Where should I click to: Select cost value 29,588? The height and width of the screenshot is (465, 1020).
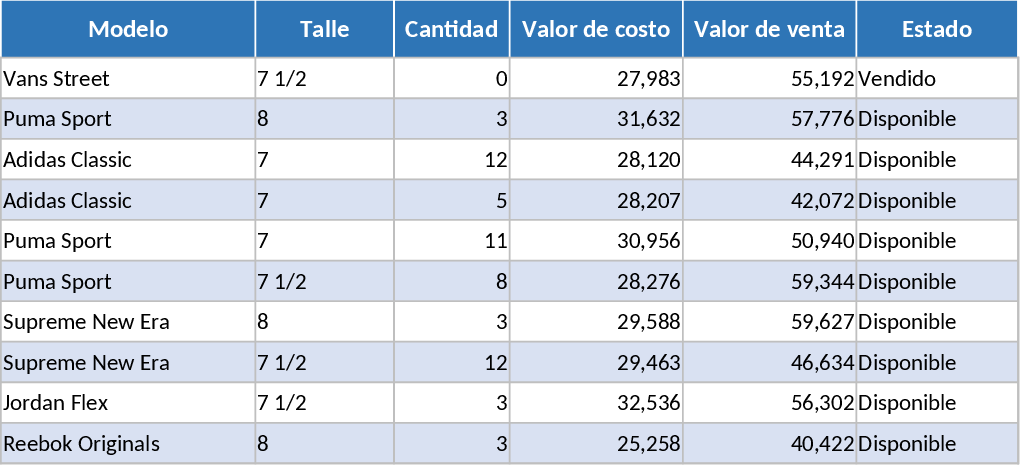(649, 322)
